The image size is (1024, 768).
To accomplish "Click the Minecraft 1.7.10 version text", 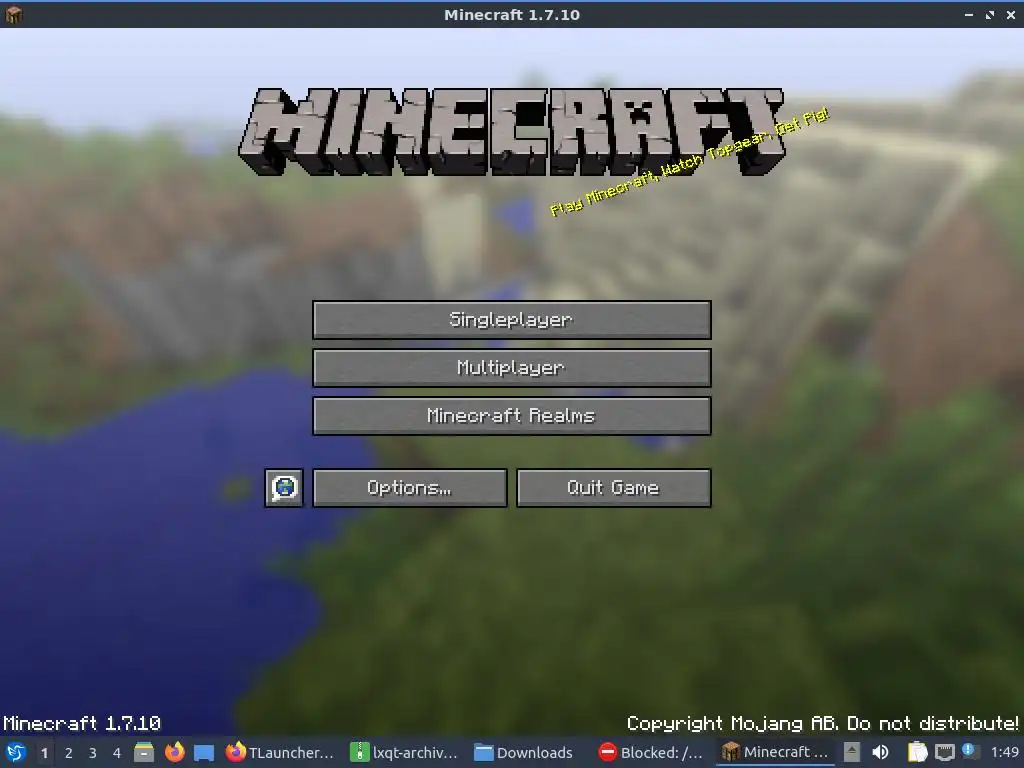I will coord(82,723).
